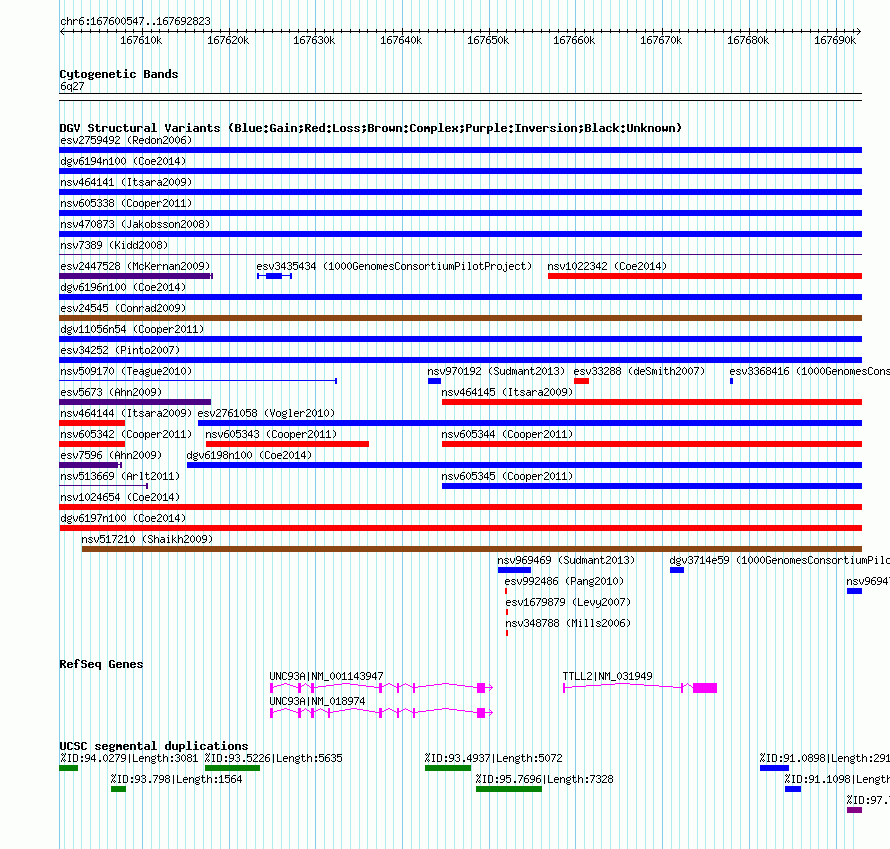
Task: Click esv34252 (Pinto2007) label
Action: pos(120,350)
